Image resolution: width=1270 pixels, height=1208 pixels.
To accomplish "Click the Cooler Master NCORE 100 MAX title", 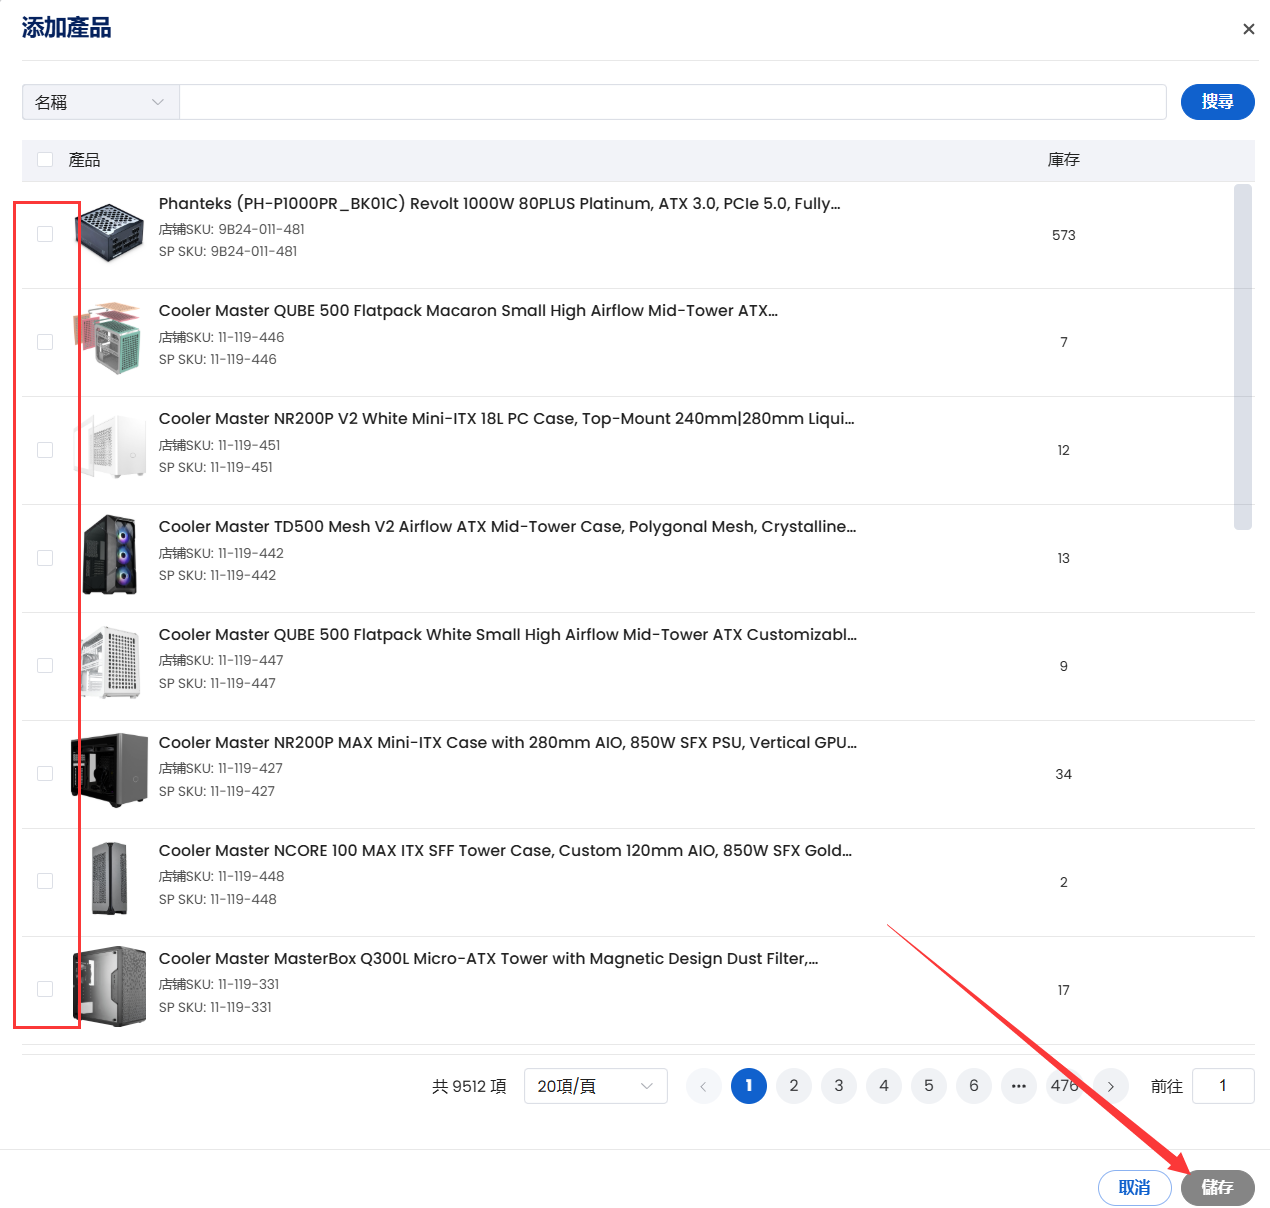I will coord(505,851).
